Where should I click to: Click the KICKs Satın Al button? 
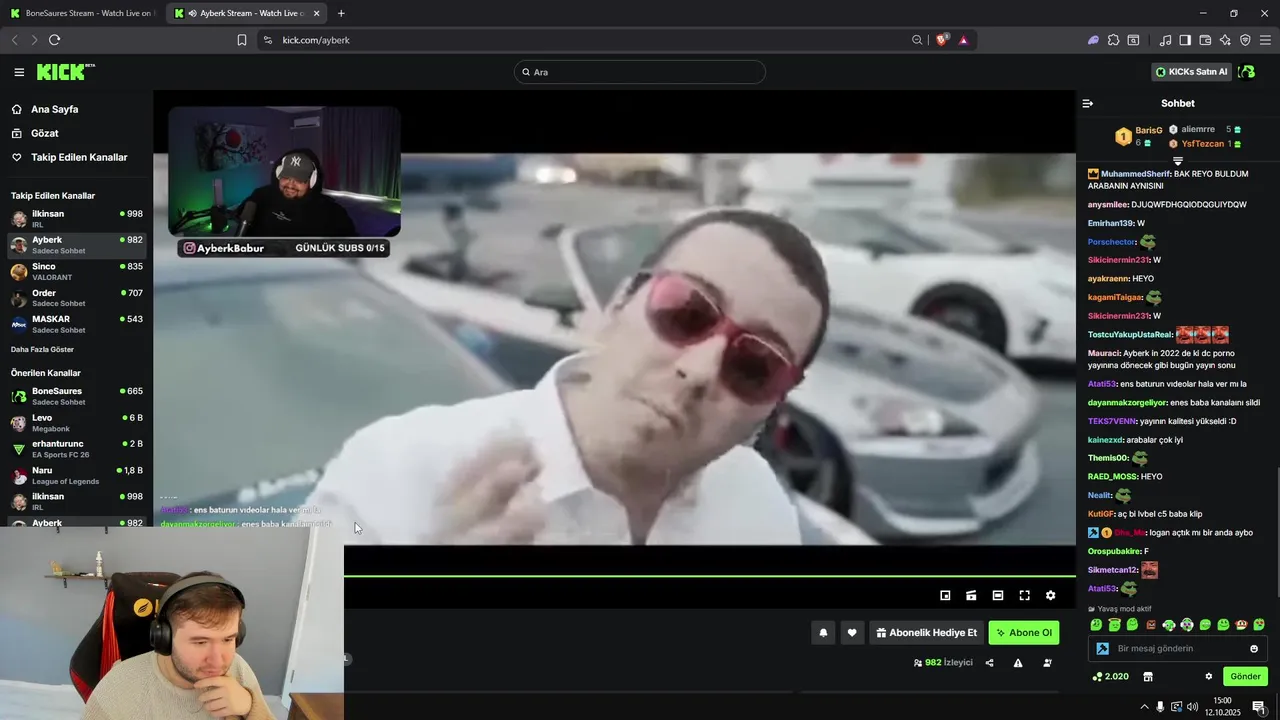1192,72
